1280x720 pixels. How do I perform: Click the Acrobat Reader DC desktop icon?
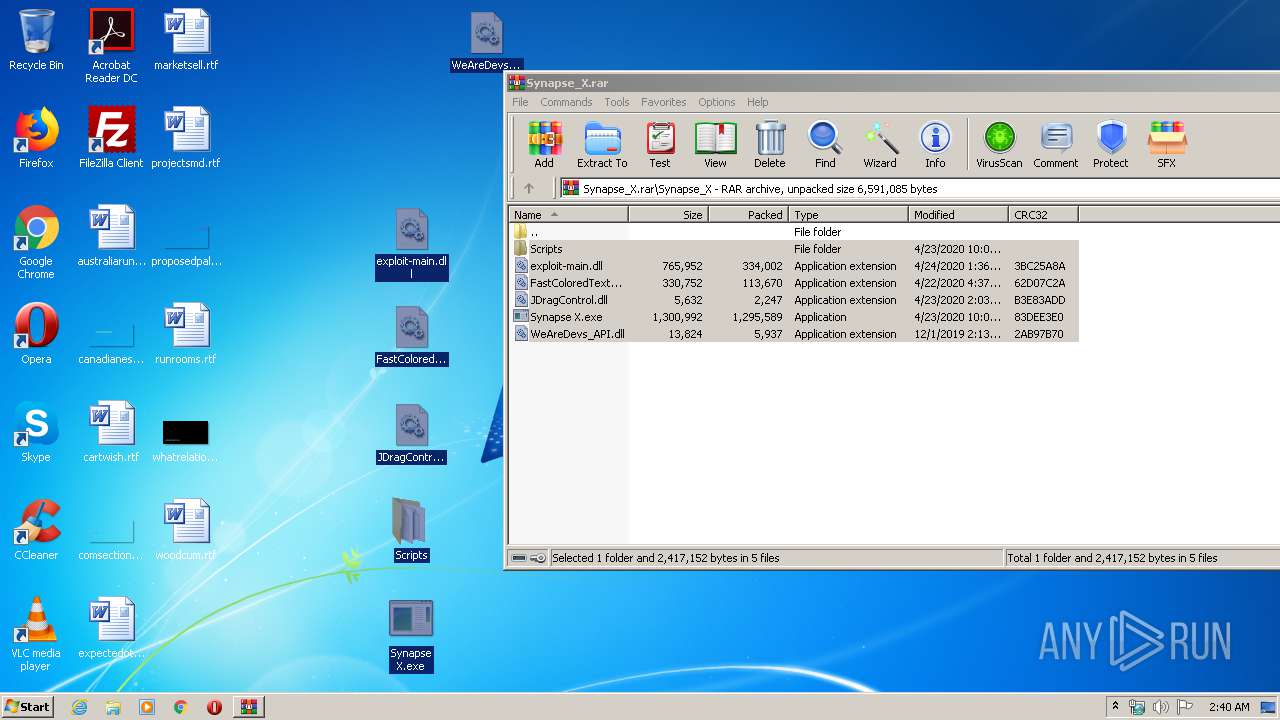point(111,46)
